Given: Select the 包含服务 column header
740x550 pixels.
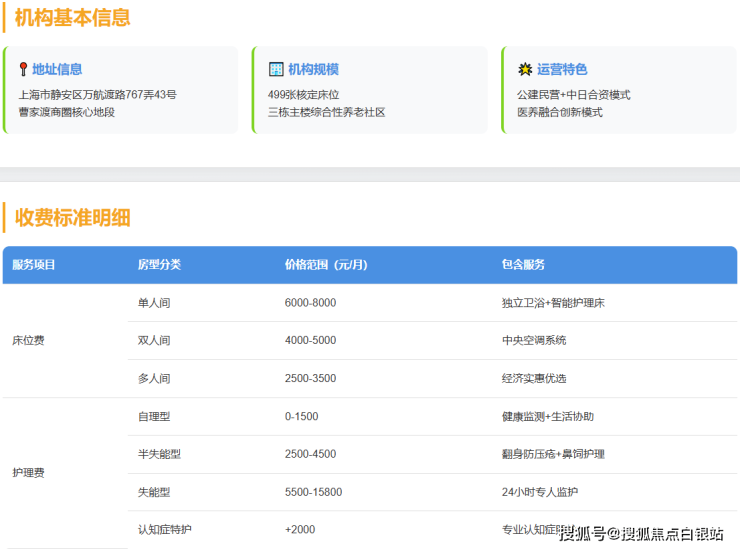Looking at the screenshot, I should [523, 265].
